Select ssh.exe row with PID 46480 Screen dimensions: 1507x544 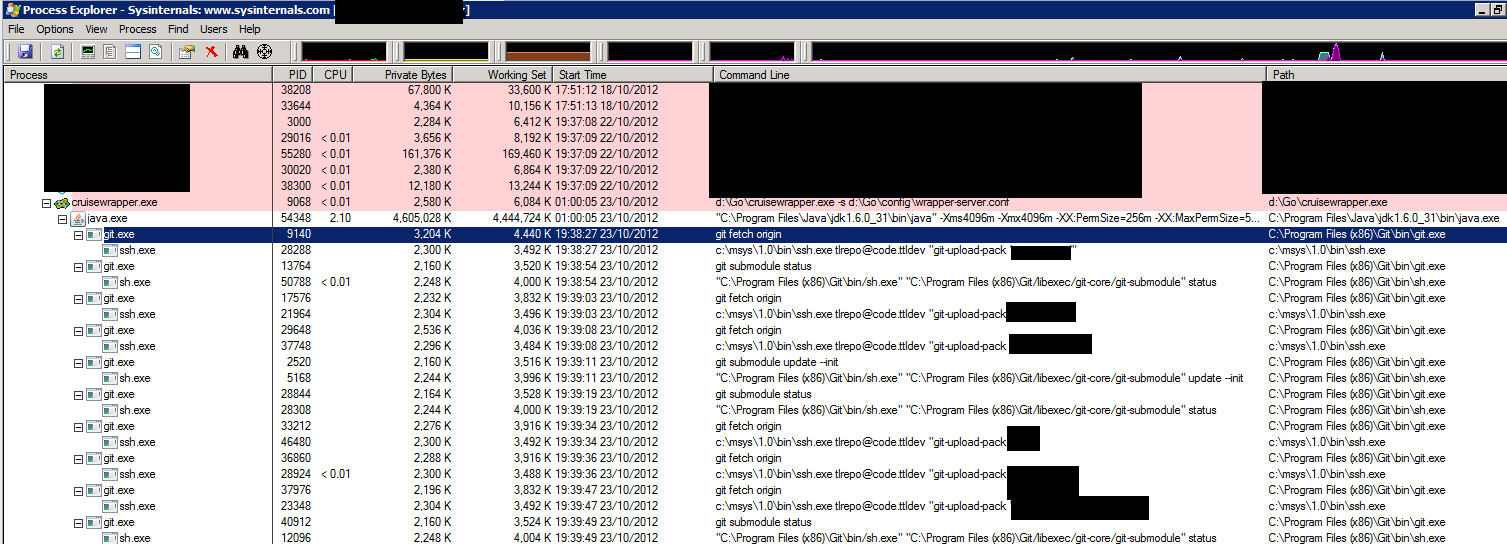[x=755, y=442]
